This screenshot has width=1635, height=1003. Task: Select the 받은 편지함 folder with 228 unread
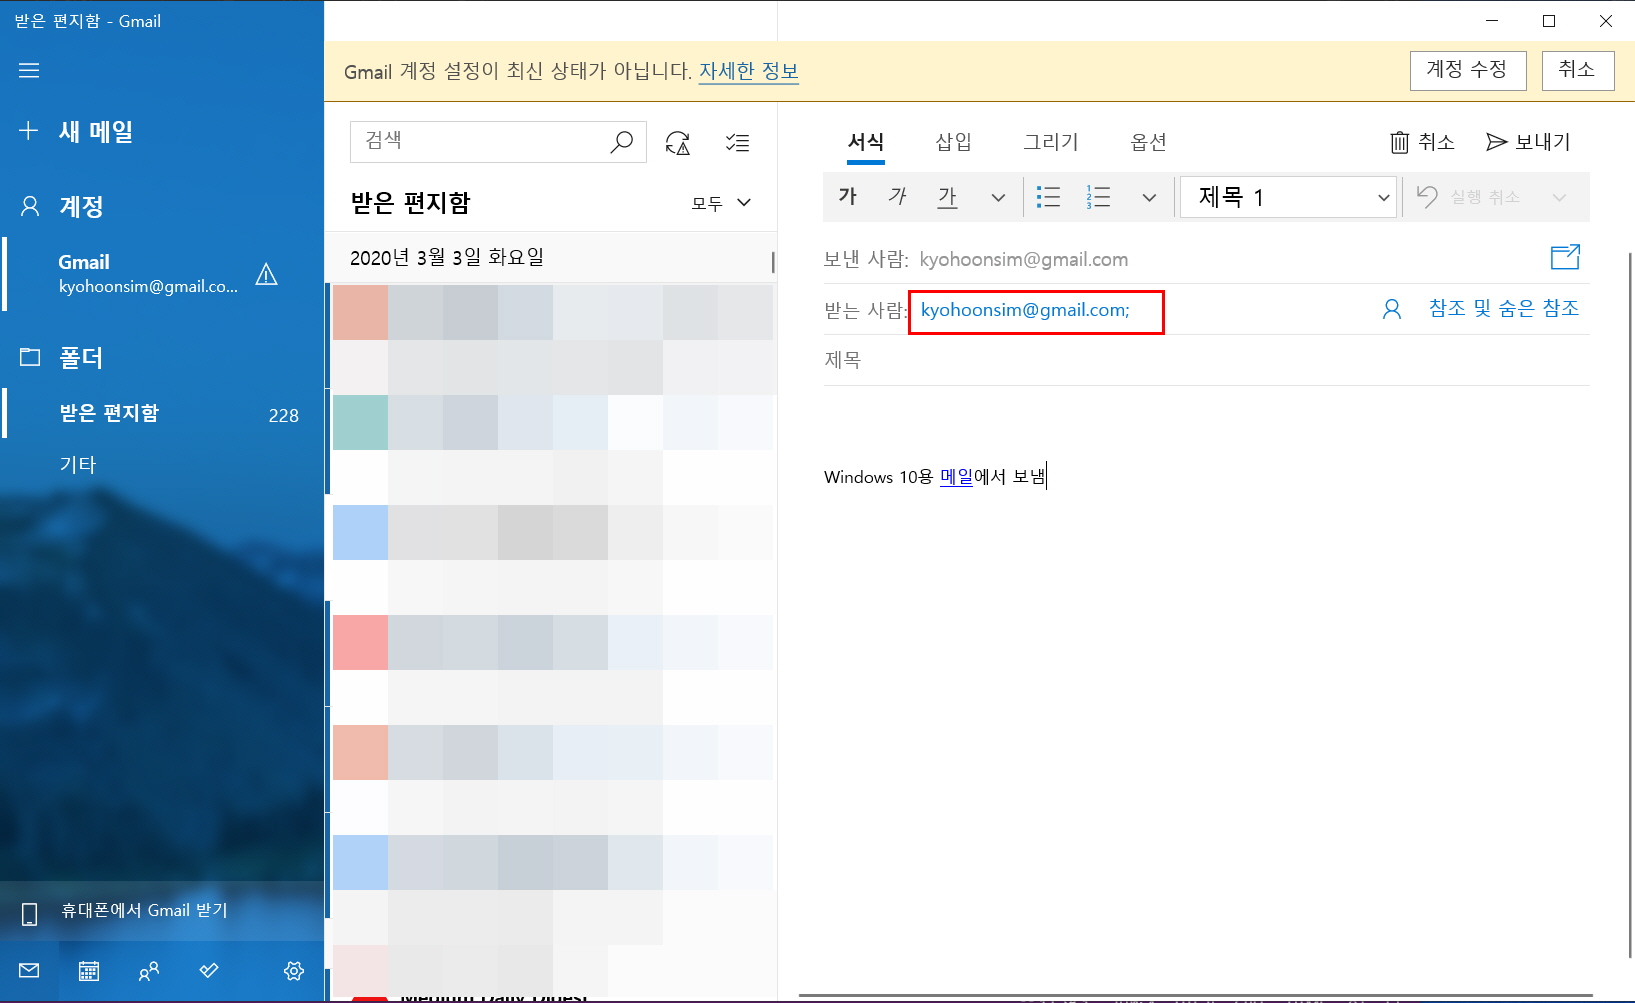click(x=162, y=413)
